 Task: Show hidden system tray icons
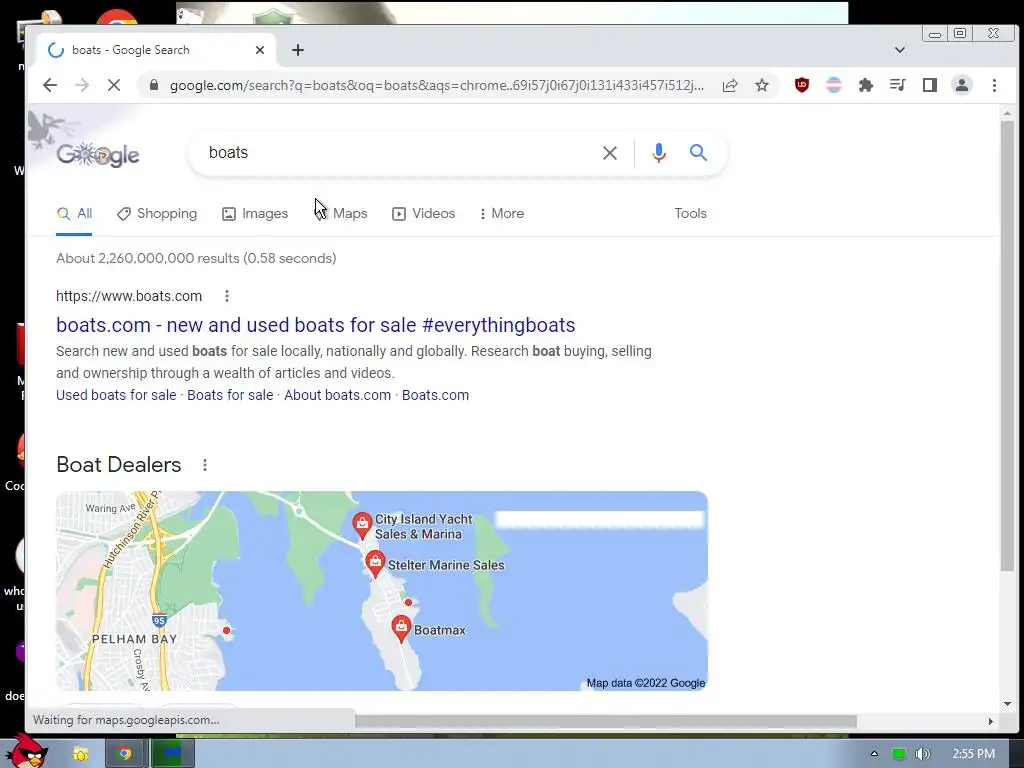874,754
